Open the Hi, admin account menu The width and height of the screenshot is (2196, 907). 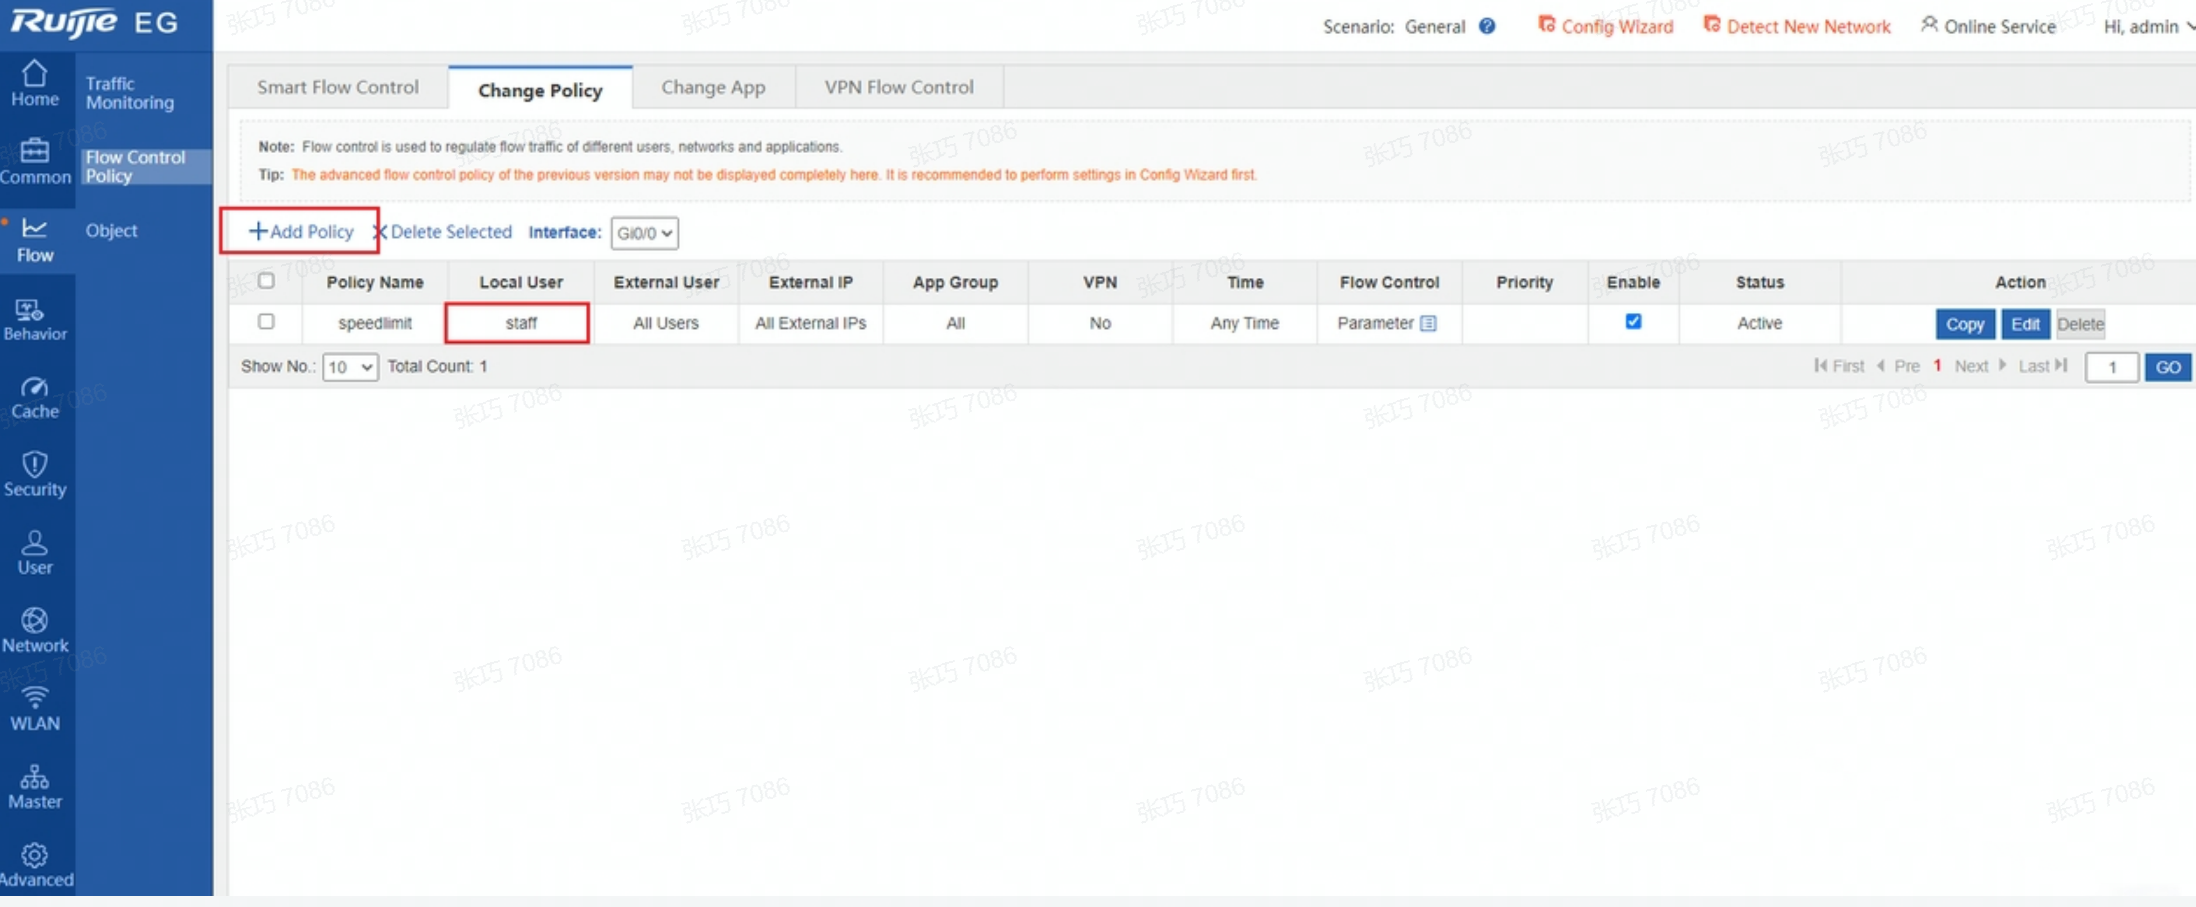point(2147,26)
